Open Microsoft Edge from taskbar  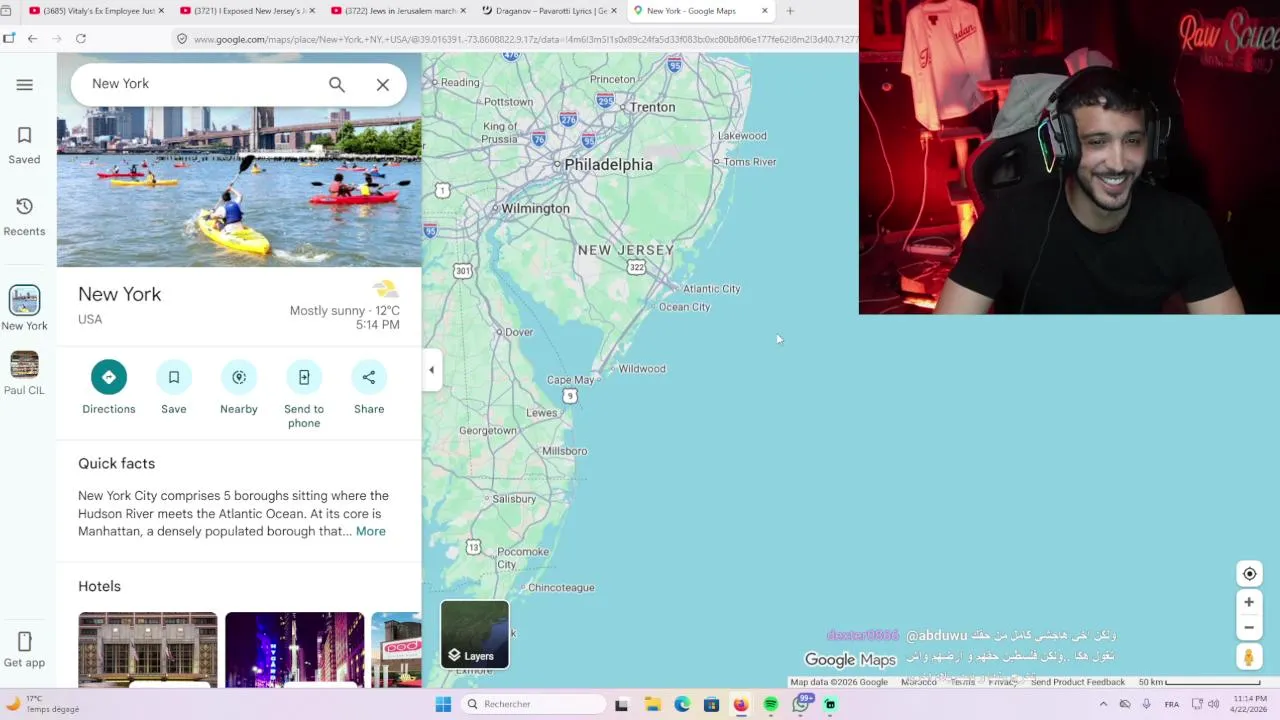pyautogui.click(x=681, y=704)
